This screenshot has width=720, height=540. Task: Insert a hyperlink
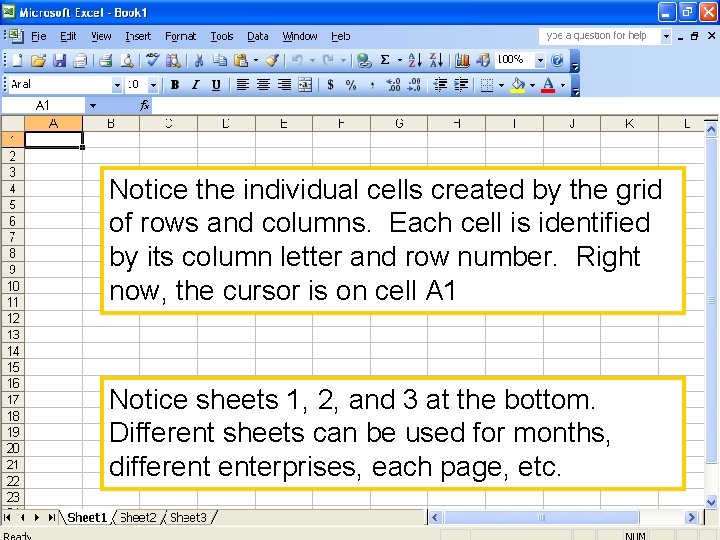click(x=364, y=60)
